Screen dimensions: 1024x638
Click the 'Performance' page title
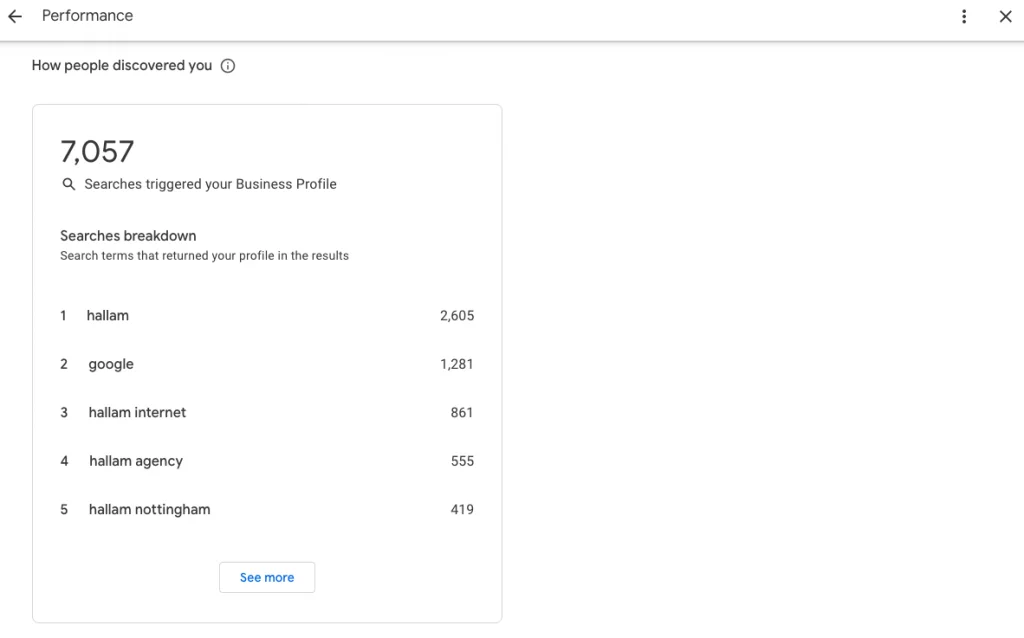[87, 16]
